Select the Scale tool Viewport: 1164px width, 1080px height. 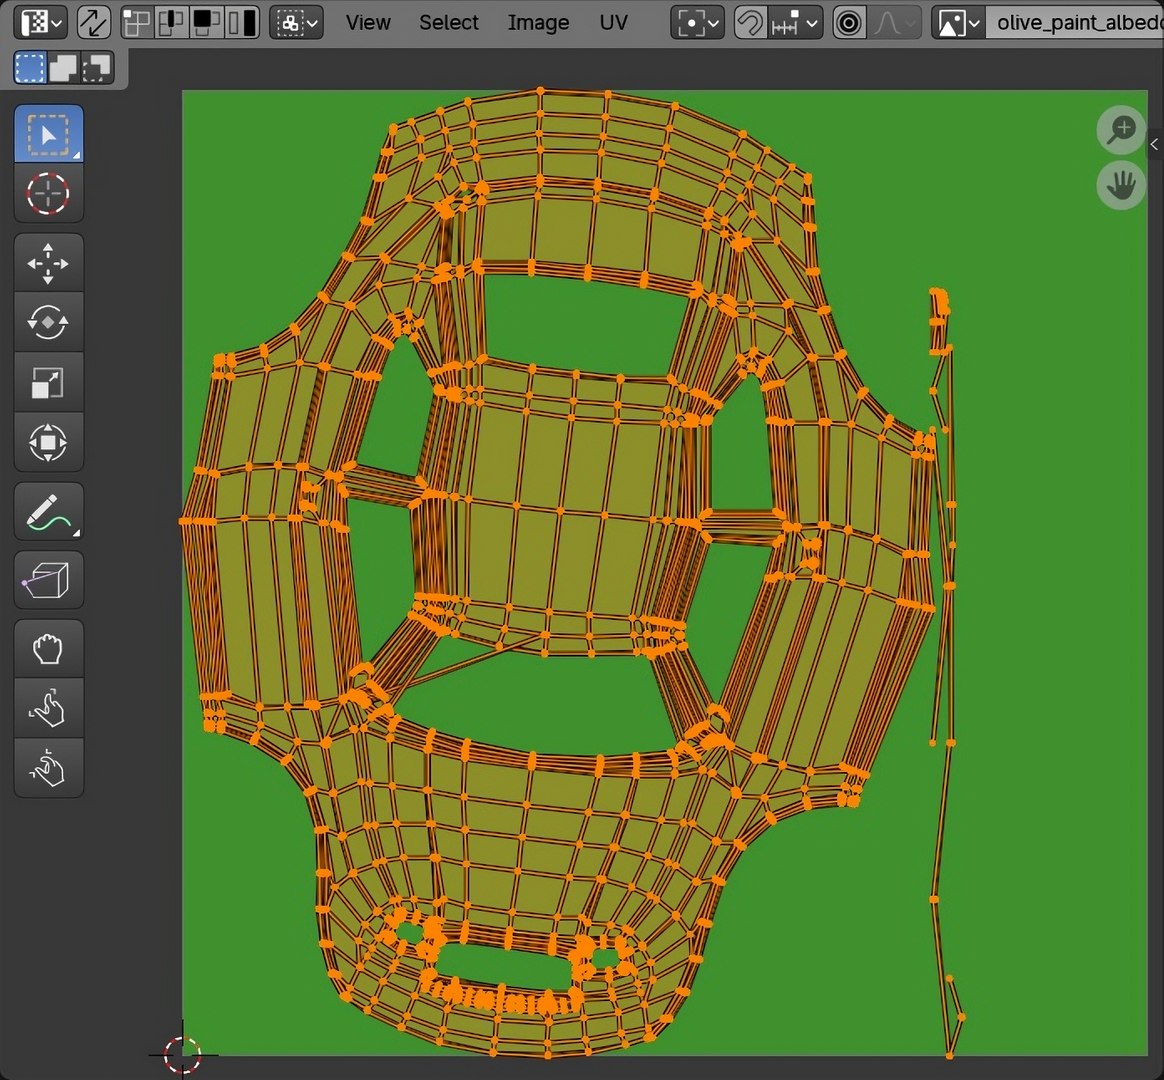click(48, 383)
